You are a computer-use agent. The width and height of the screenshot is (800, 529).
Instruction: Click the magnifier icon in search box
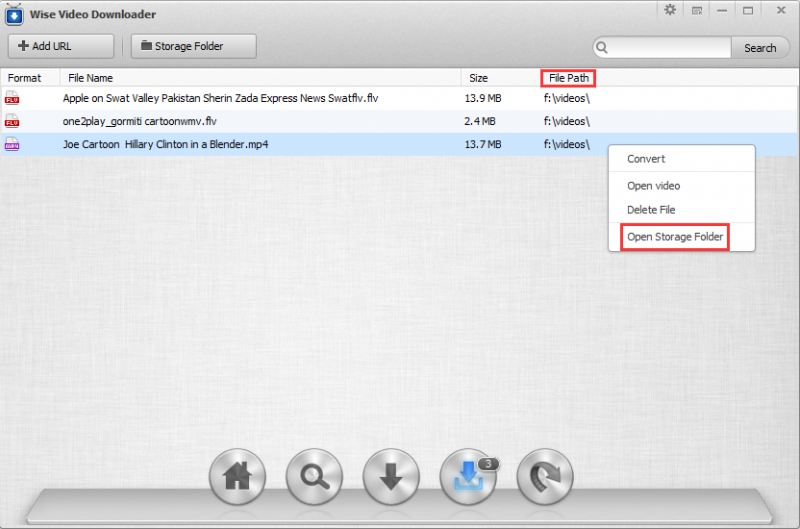click(602, 47)
